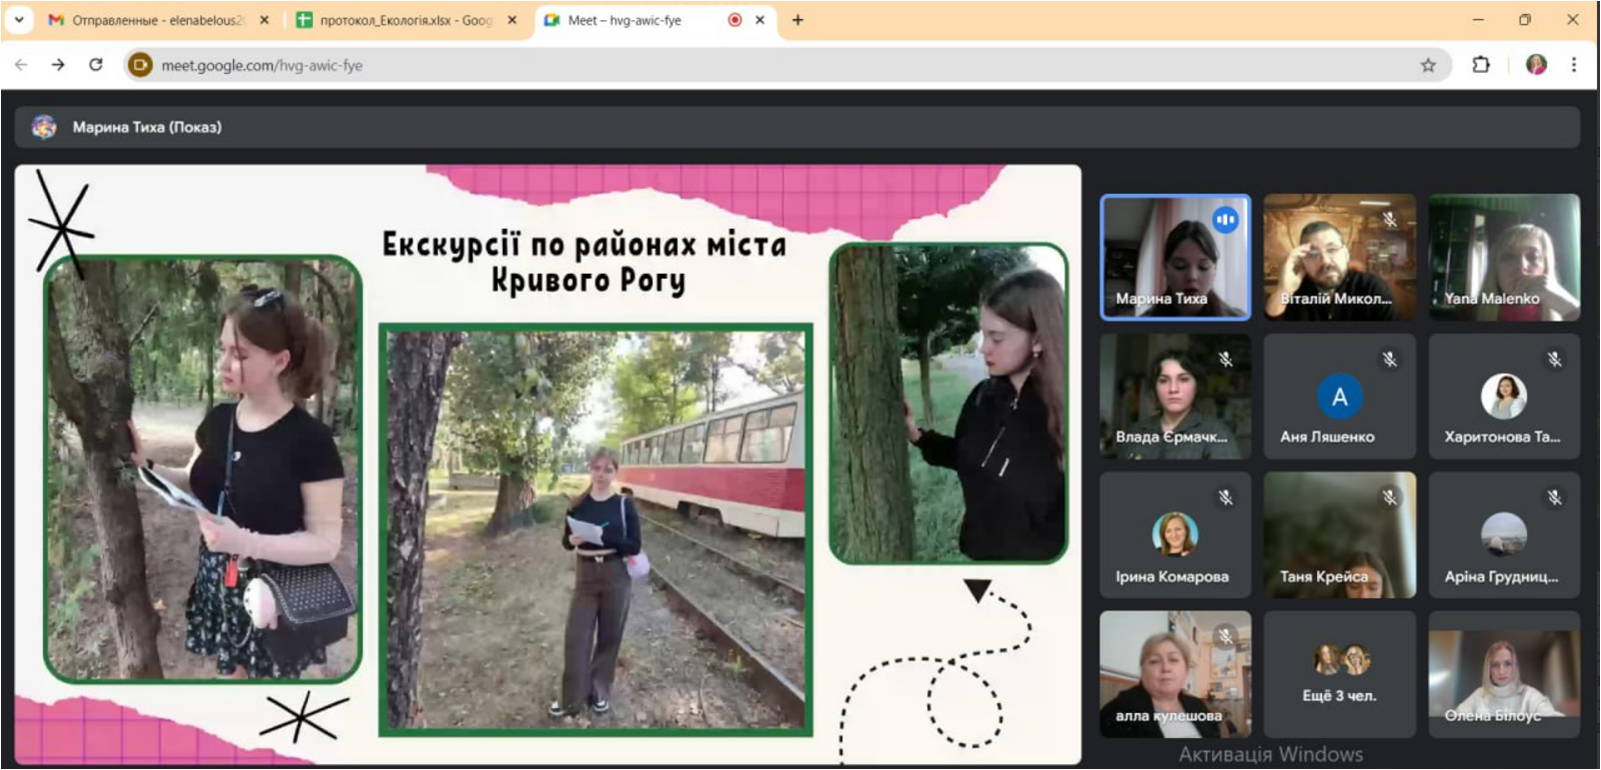
Task: Select the Олена Білоус video tile
Action: point(1504,674)
